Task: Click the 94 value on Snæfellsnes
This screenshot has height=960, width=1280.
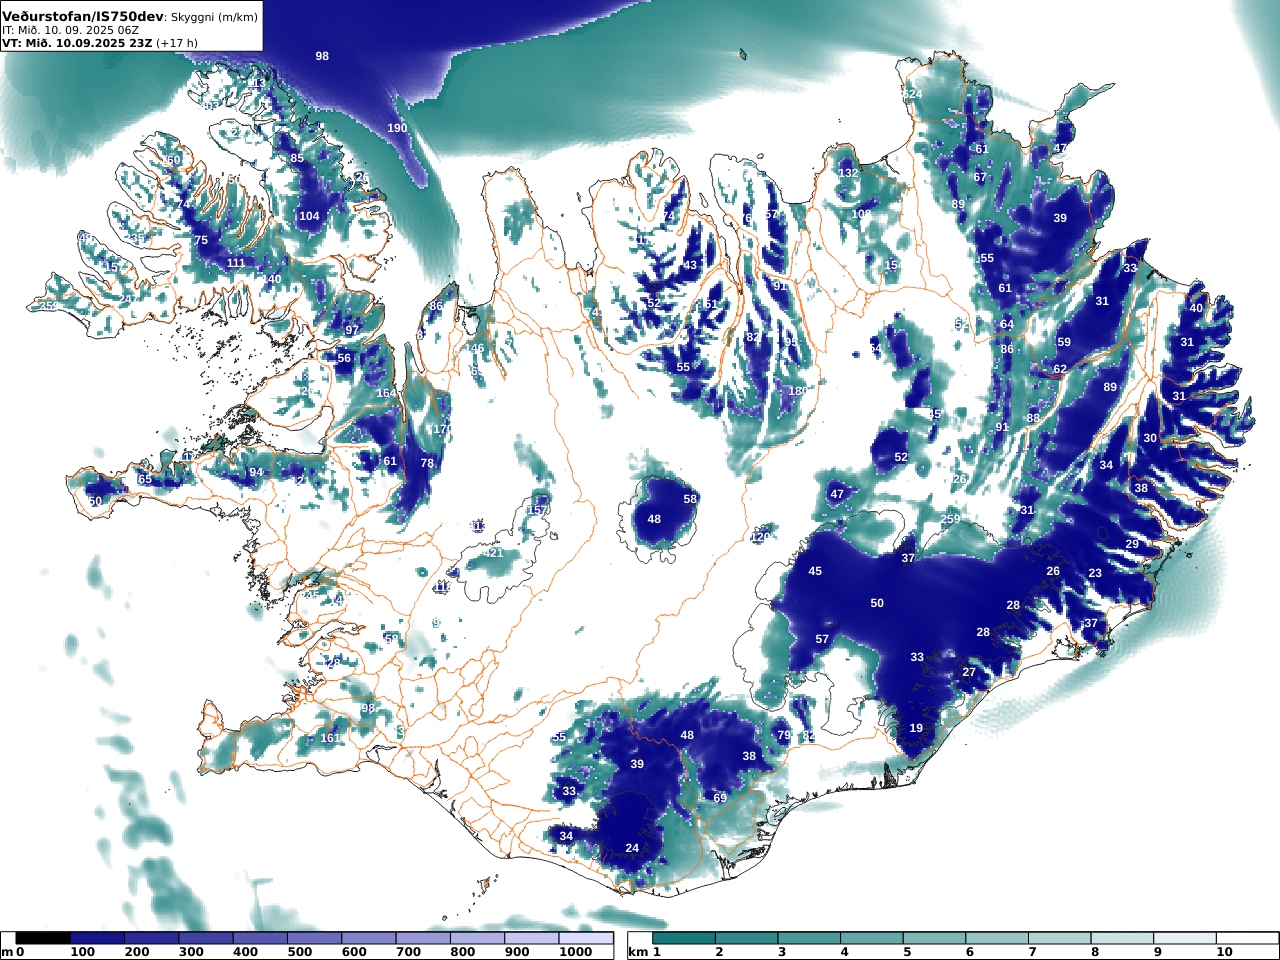Action: click(257, 472)
